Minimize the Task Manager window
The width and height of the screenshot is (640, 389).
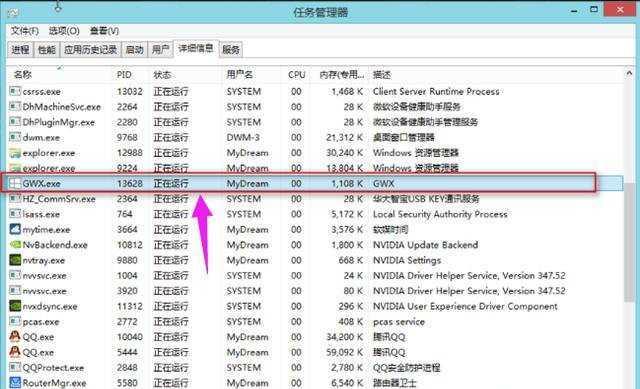click(x=574, y=11)
